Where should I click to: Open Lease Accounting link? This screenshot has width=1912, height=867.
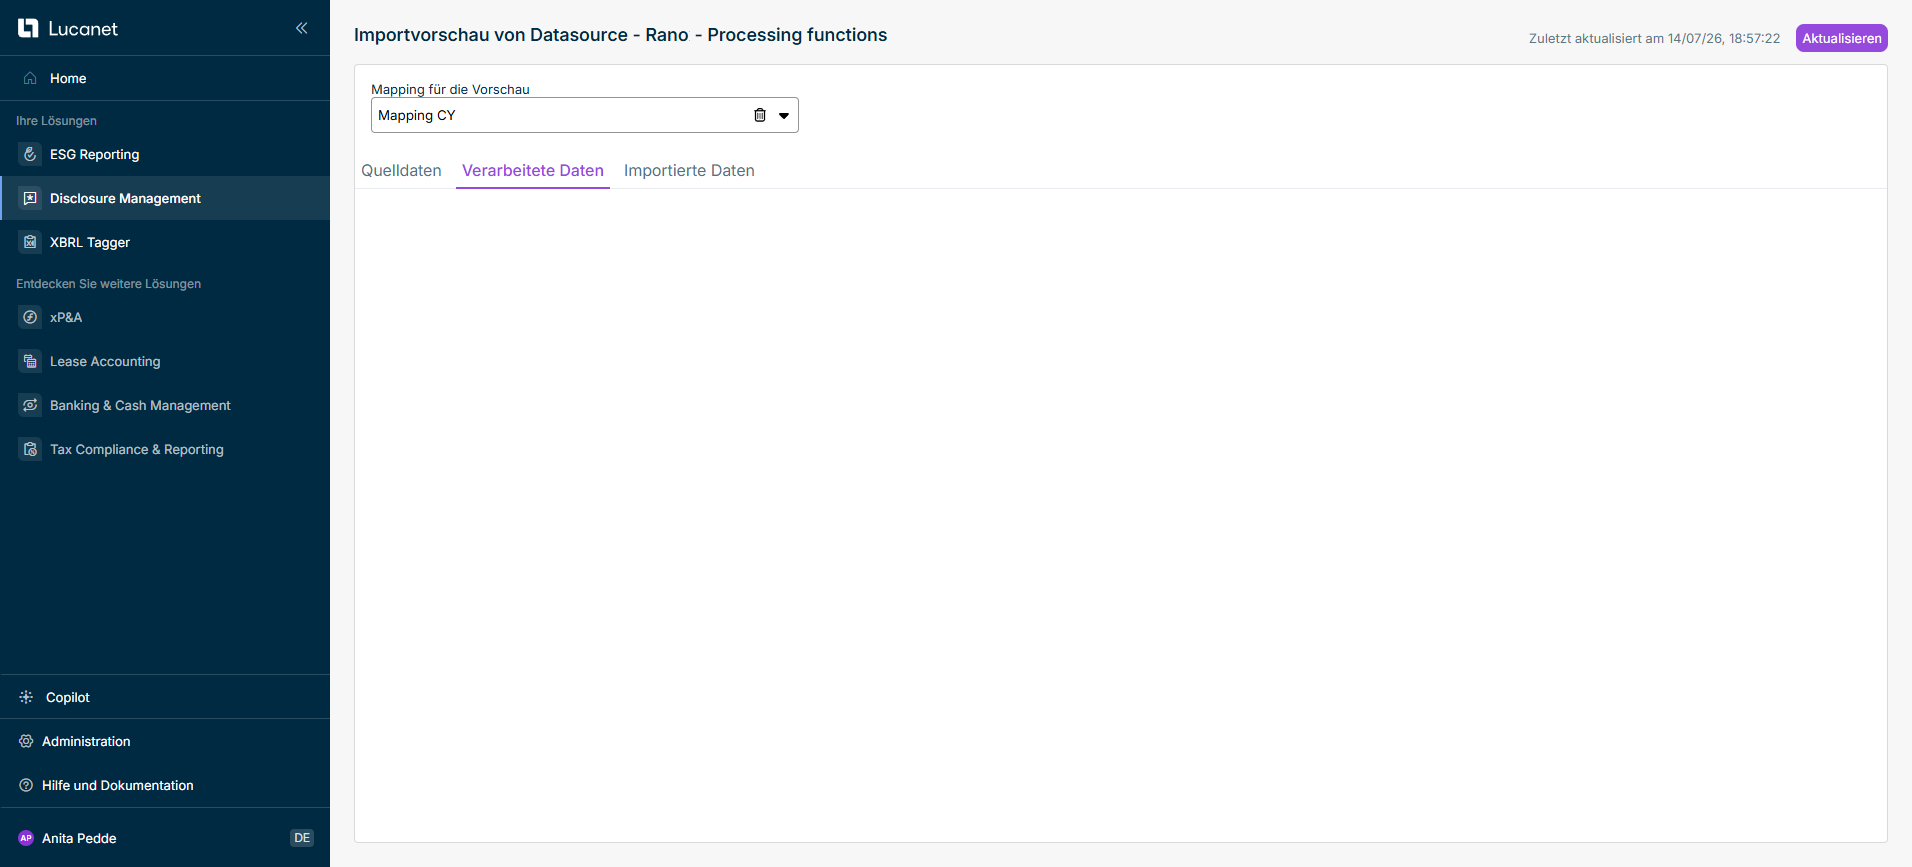[165, 361]
